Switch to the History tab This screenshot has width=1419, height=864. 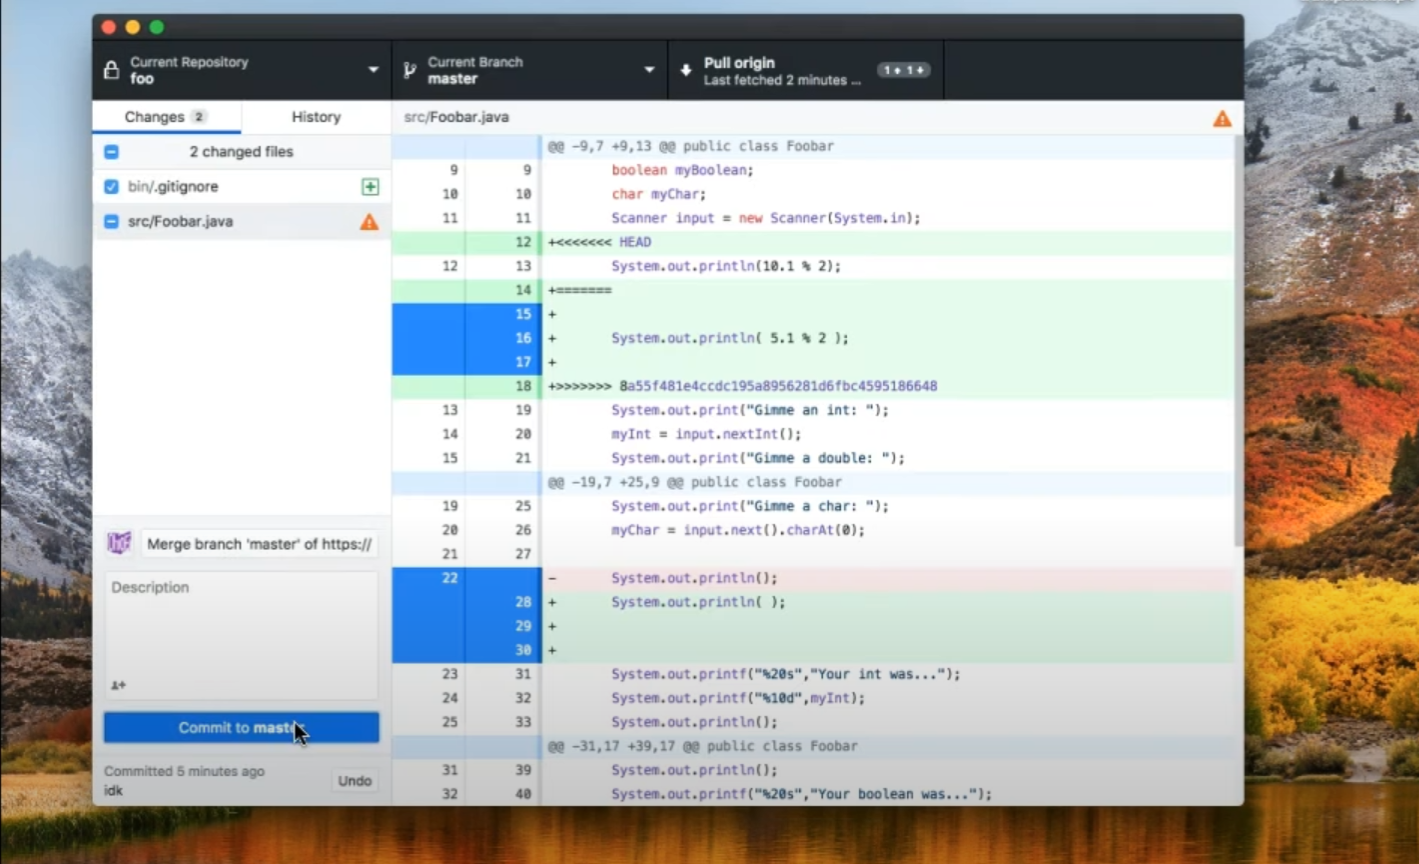pyautogui.click(x=316, y=117)
